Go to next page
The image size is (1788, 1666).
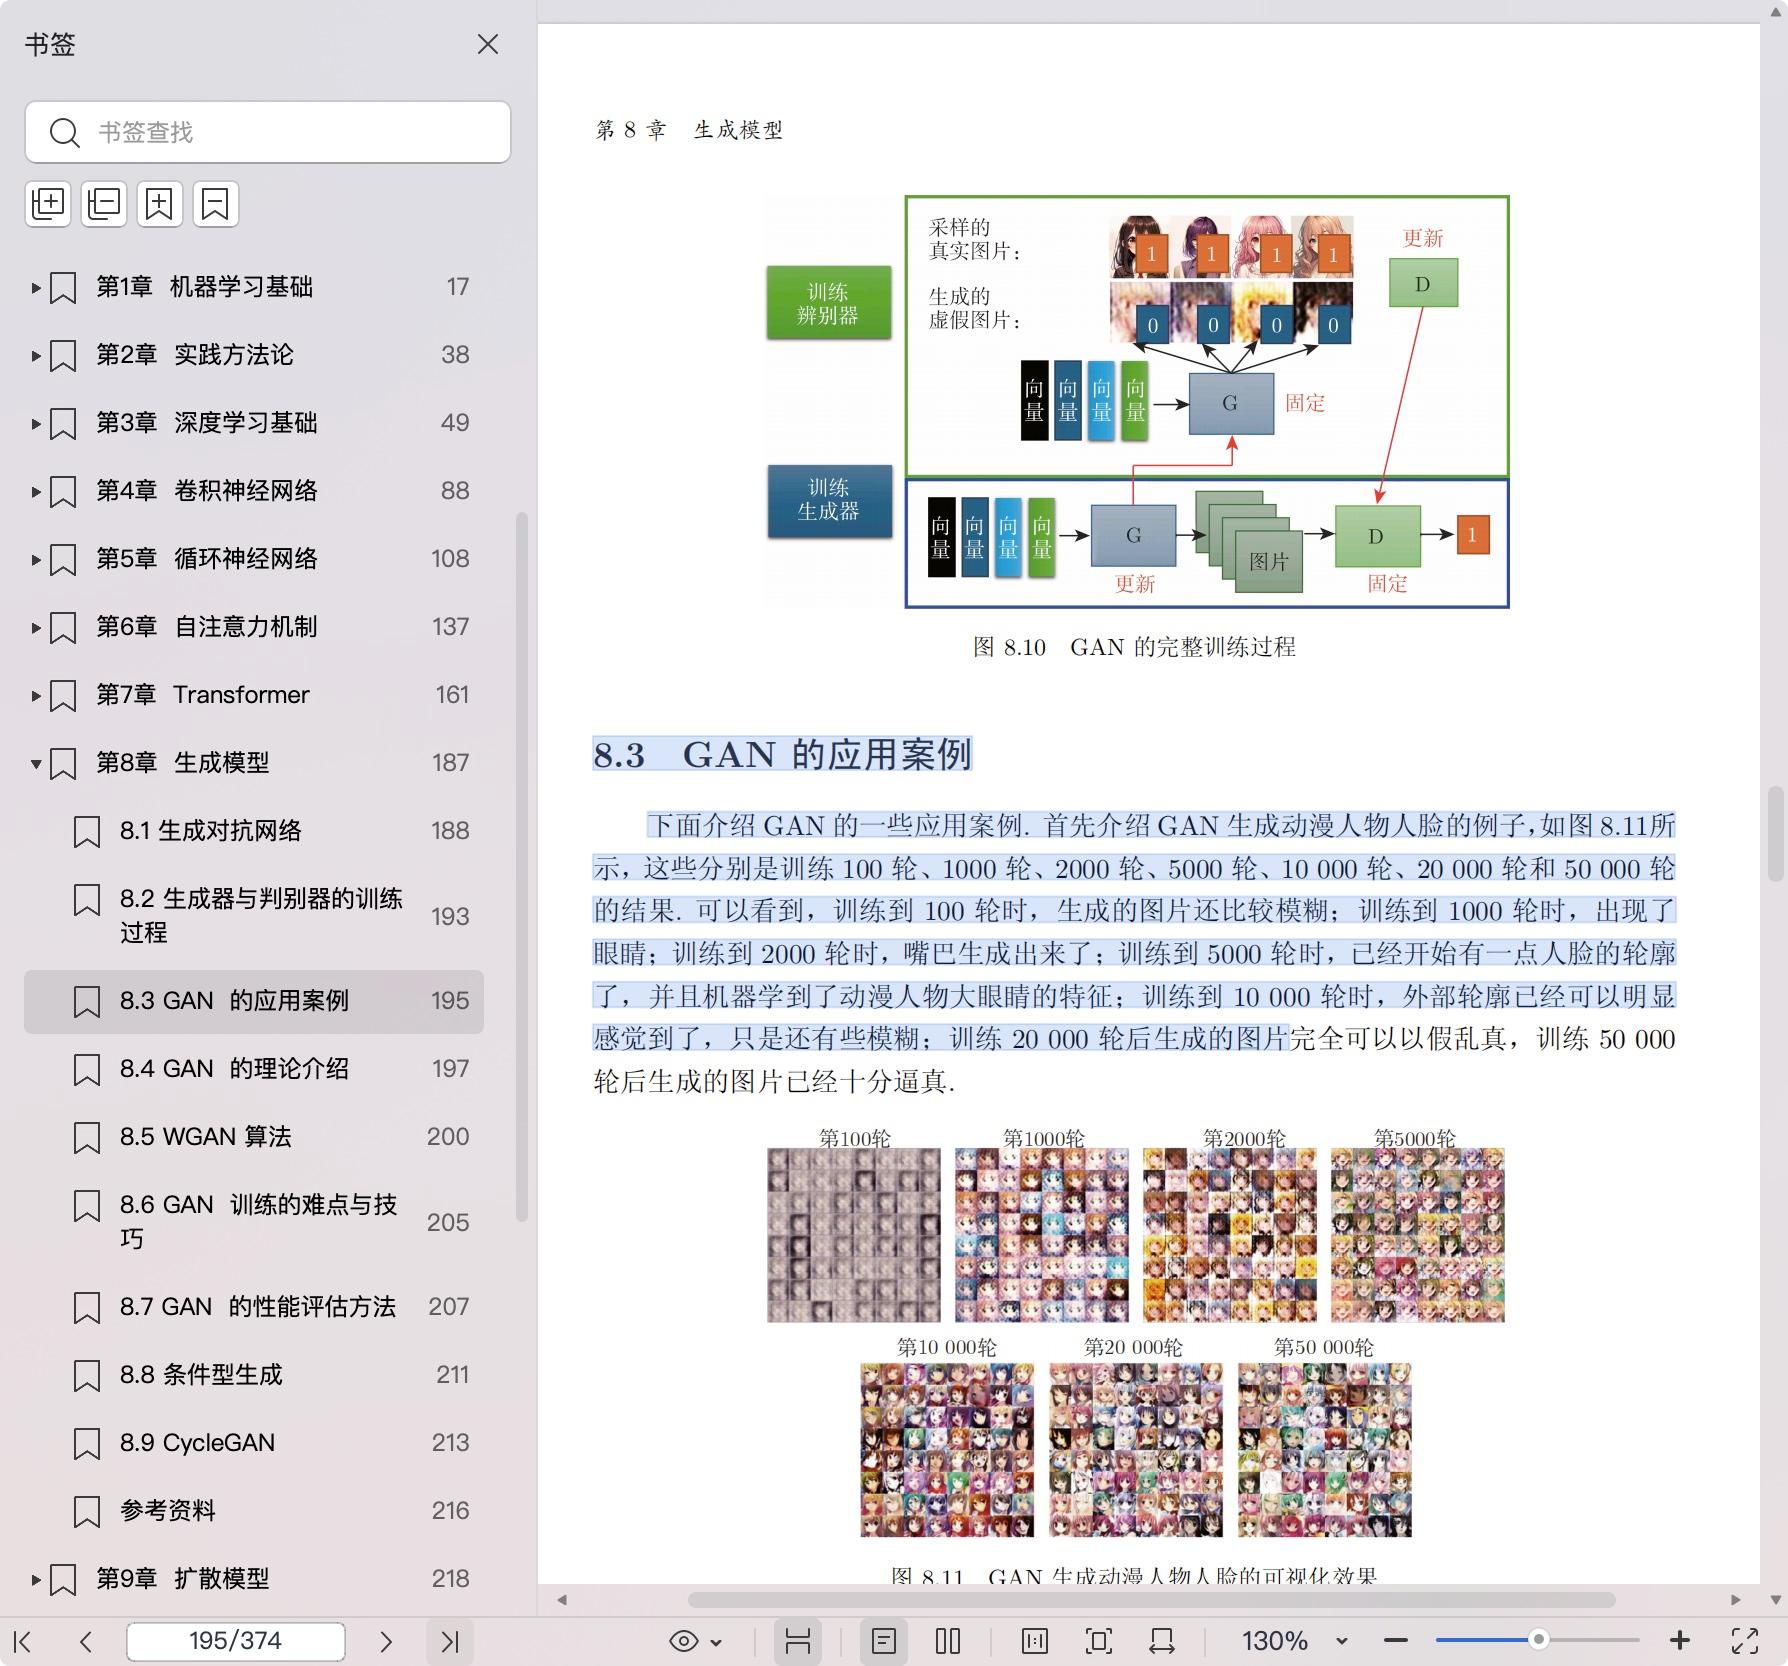coord(386,1641)
